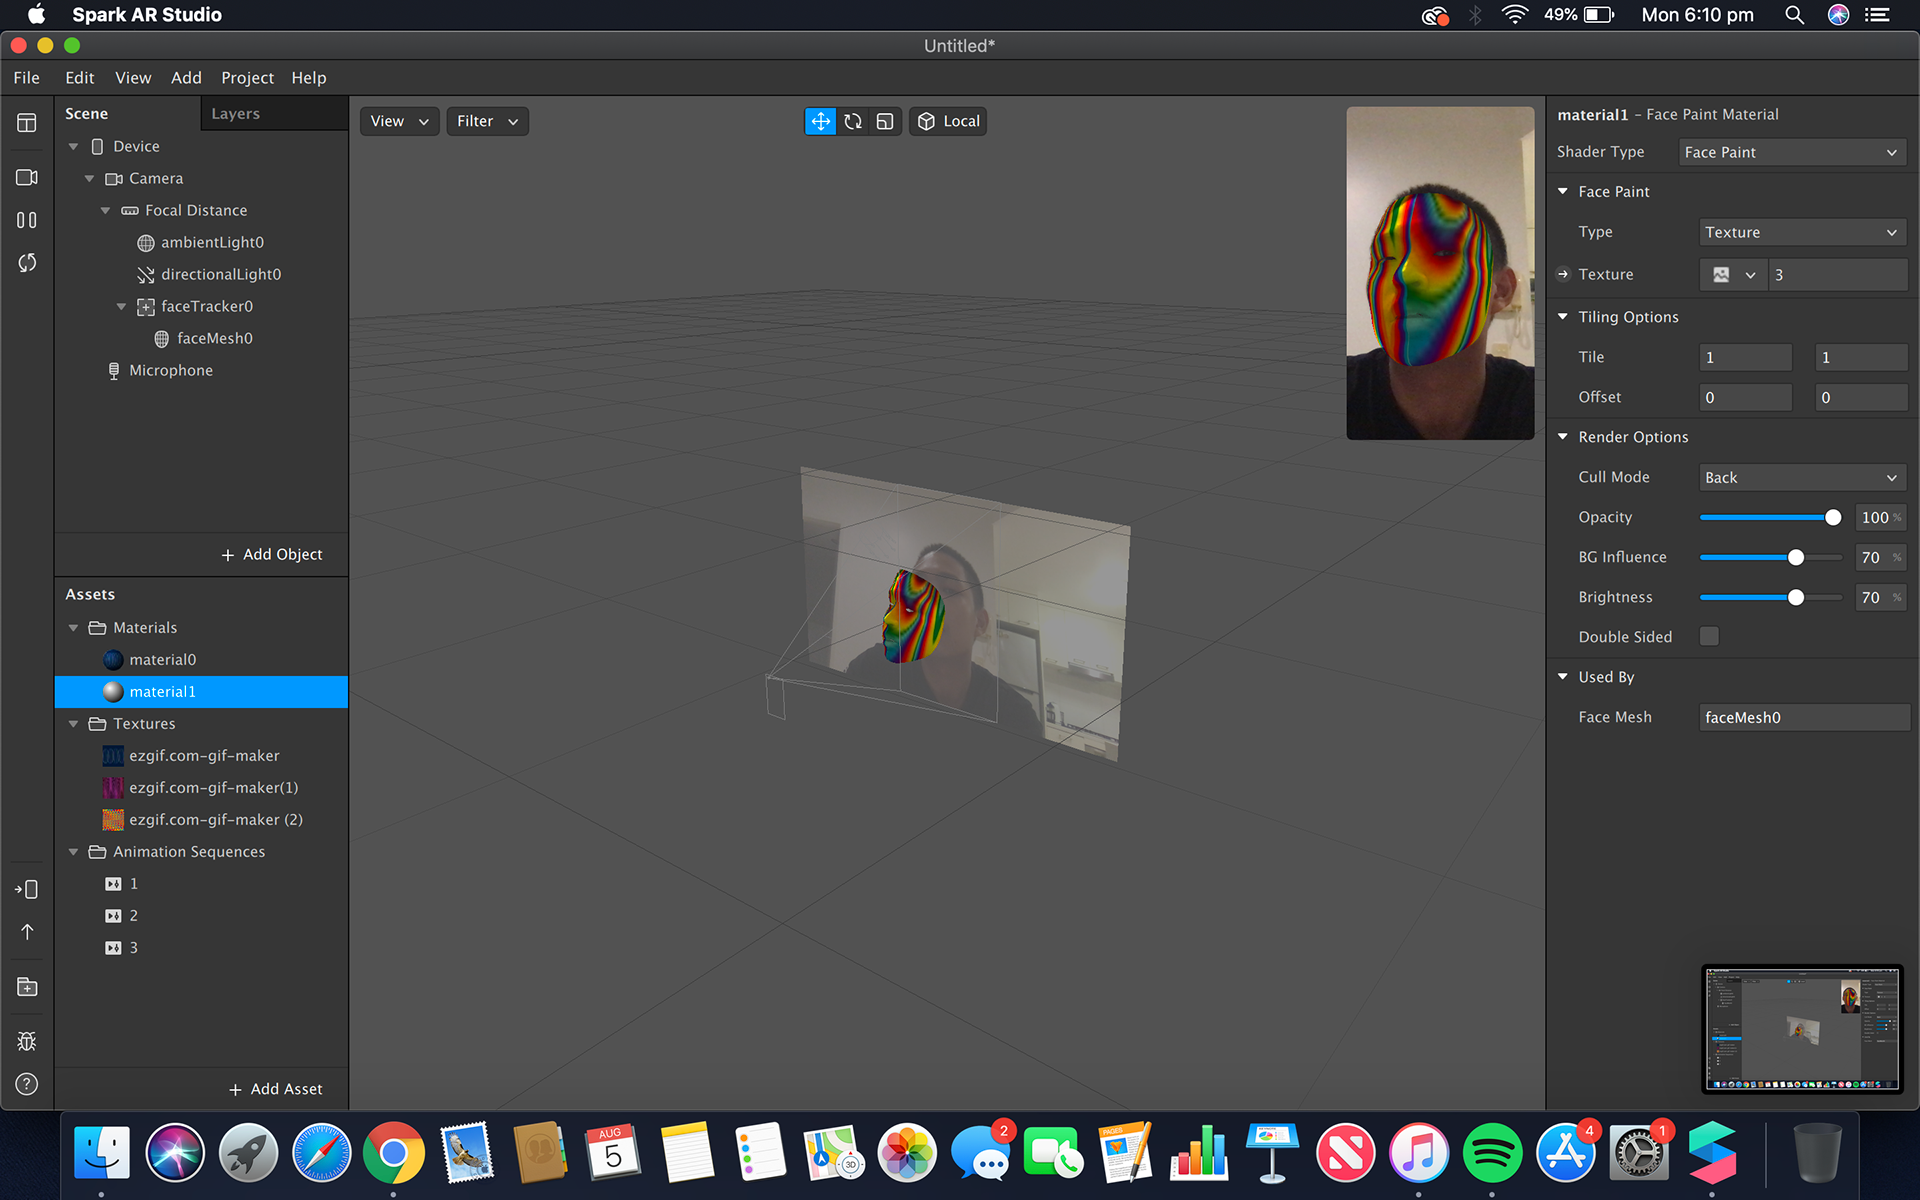Click the arrow icon beside Texture label
Image resolution: width=1920 pixels, height=1200 pixels.
point(1563,274)
